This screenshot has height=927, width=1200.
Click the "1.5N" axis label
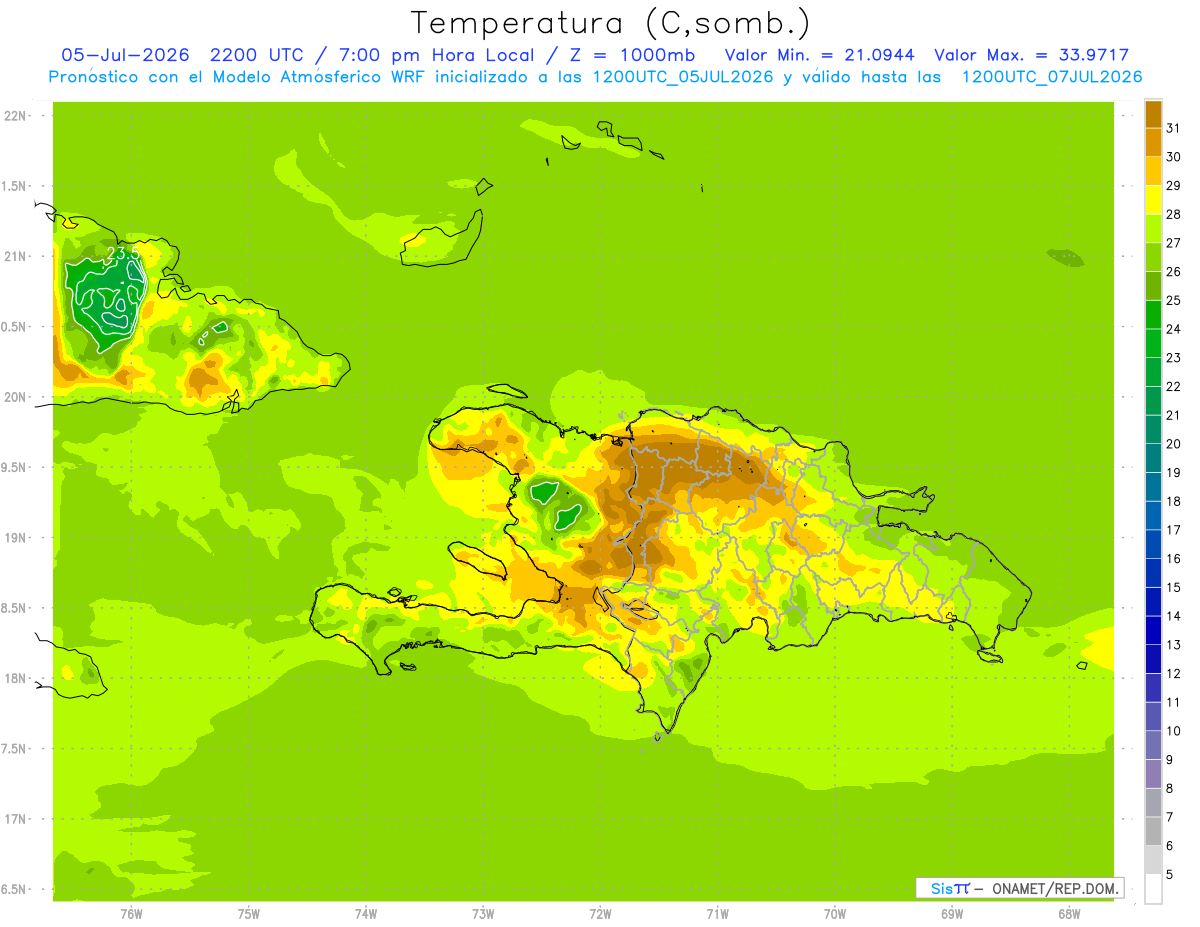tap(15, 186)
